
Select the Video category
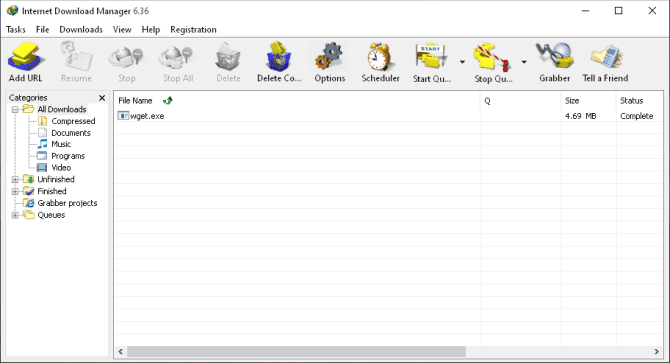61,168
